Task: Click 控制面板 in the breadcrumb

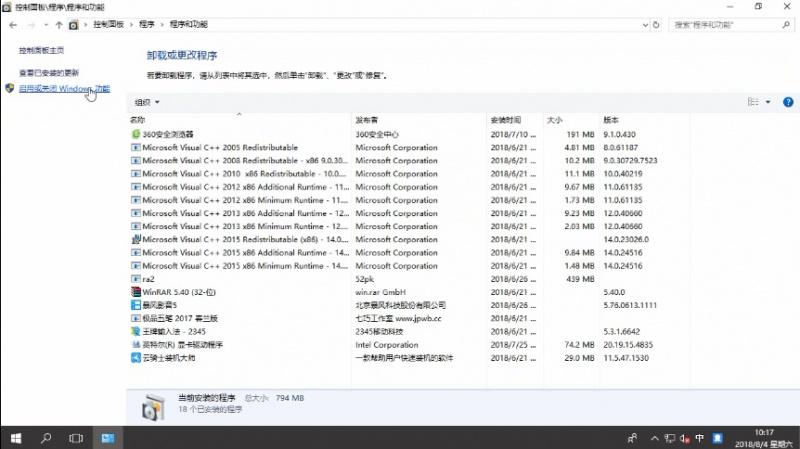Action: click(x=108, y=24)
